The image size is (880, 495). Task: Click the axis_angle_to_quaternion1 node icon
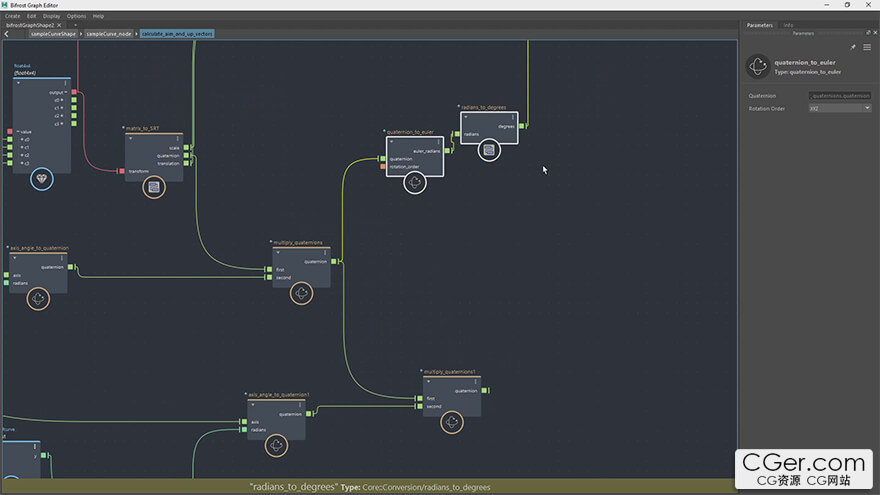[276, 443]
